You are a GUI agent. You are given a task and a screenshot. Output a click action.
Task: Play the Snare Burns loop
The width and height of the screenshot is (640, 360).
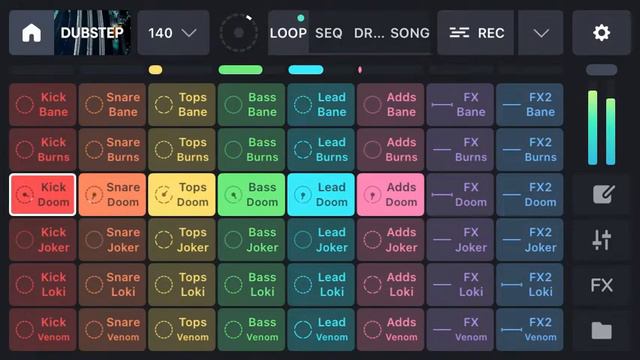(x=112, y=149)
